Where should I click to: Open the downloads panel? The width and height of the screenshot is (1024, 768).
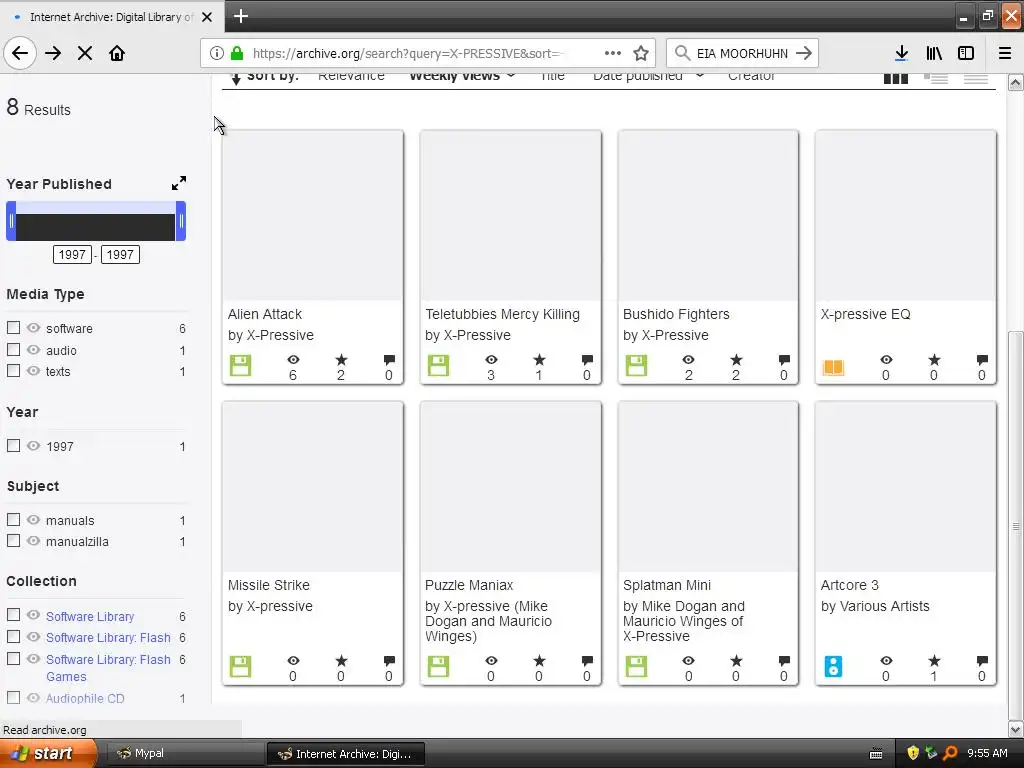tap(901, 53)
